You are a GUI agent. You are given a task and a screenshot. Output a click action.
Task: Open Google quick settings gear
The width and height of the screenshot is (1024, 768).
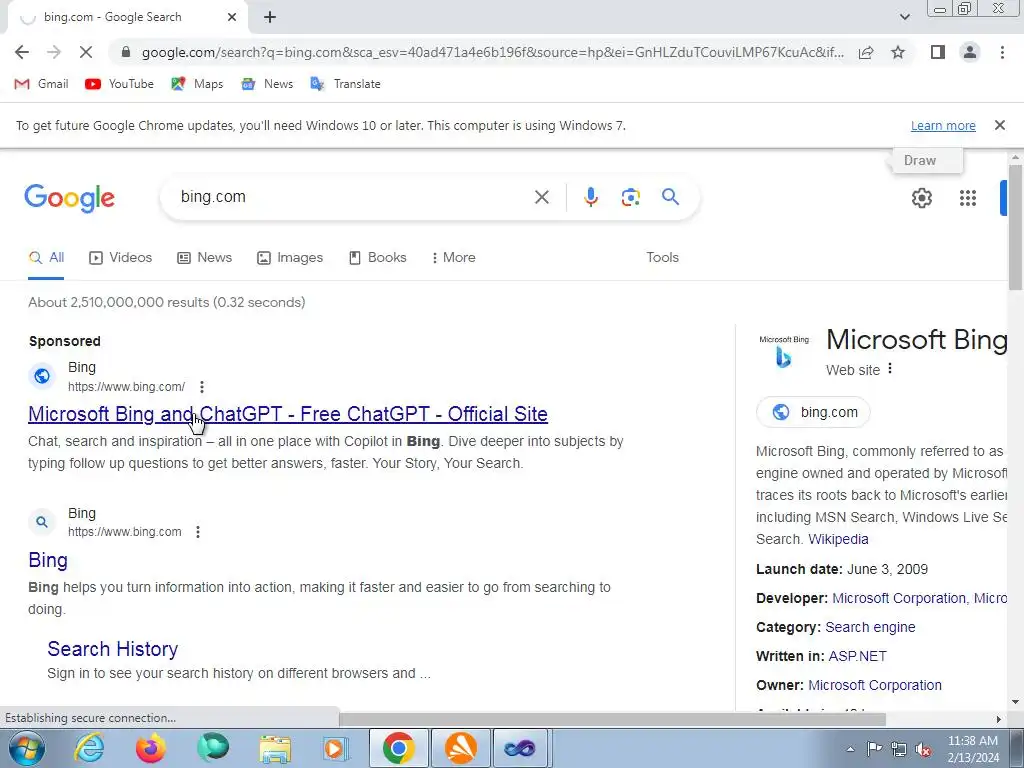921,198
